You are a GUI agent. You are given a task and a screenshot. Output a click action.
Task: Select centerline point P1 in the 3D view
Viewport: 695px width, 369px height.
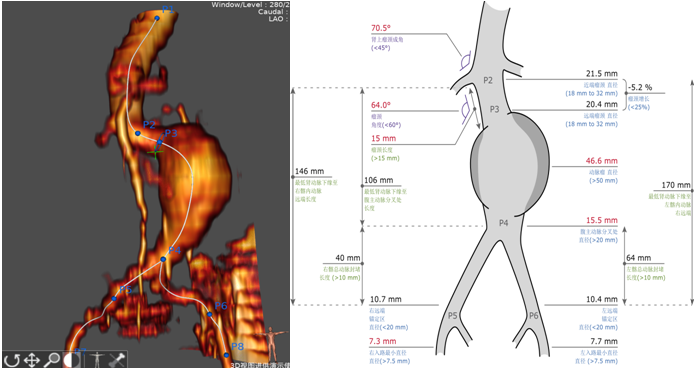[157, 18]
